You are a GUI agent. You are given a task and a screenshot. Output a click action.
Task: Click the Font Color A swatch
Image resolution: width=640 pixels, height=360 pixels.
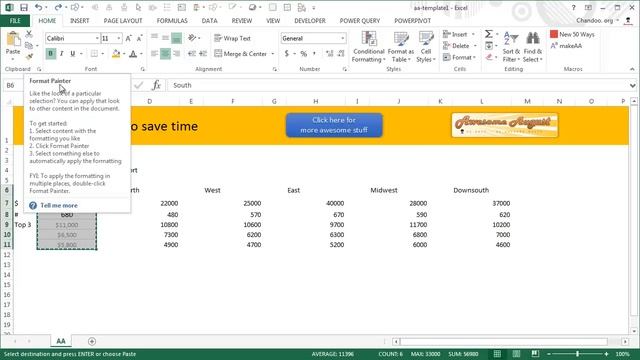[133, 53]
